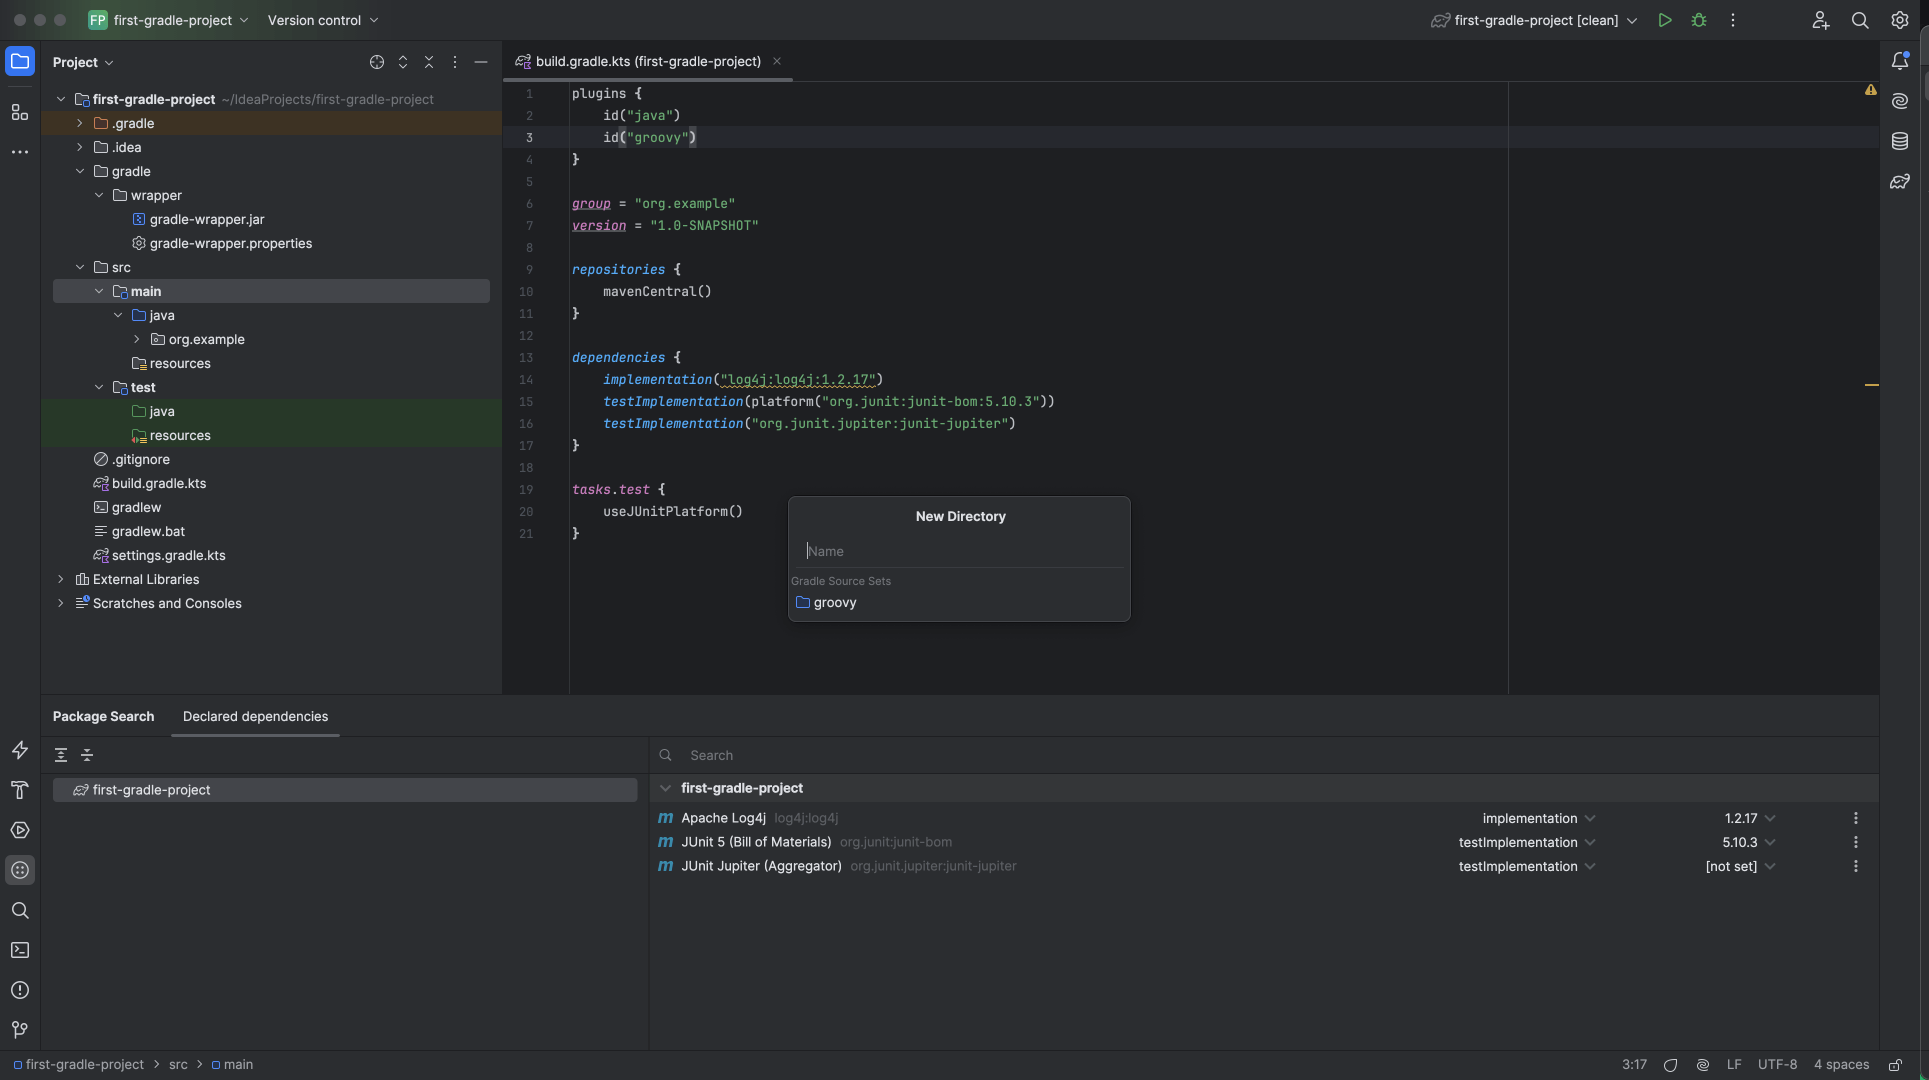Image resolution: width=1929 pixels, height=1080 pixels.
Task: Select file in Project from open editor
Action: (x=377, y=62)
